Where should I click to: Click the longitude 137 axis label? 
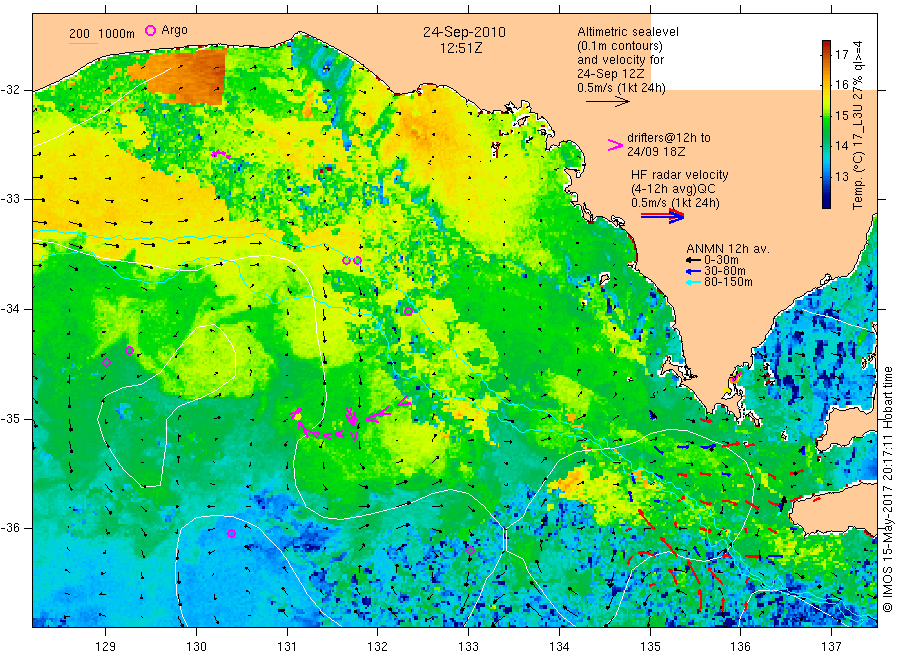pos(831,647)
